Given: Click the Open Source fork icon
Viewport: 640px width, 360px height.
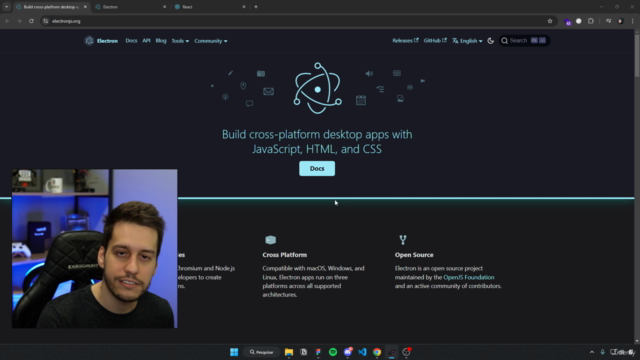Looking at the screenshot, I should coord(403,240).
